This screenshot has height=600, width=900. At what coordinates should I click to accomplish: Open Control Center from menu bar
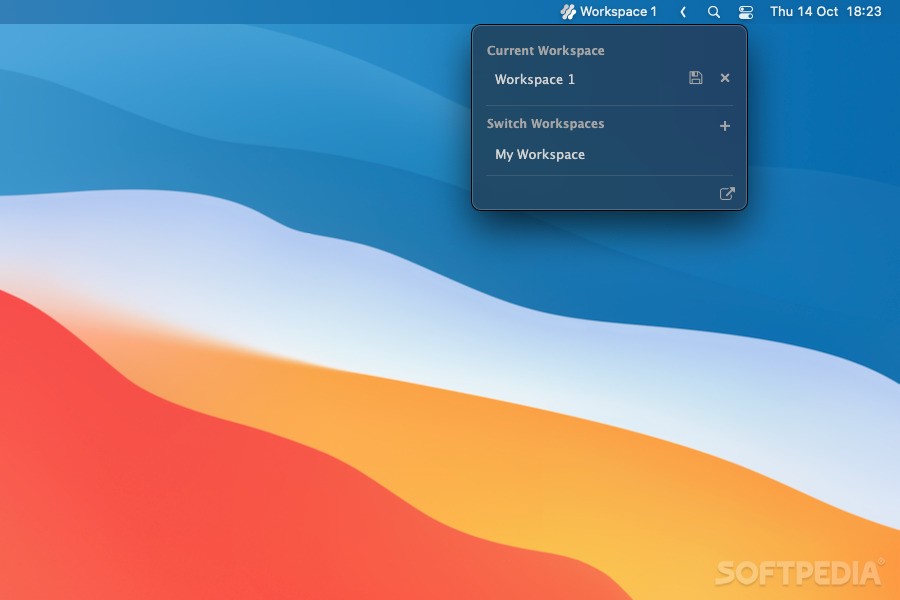click(x=745, y=11)
